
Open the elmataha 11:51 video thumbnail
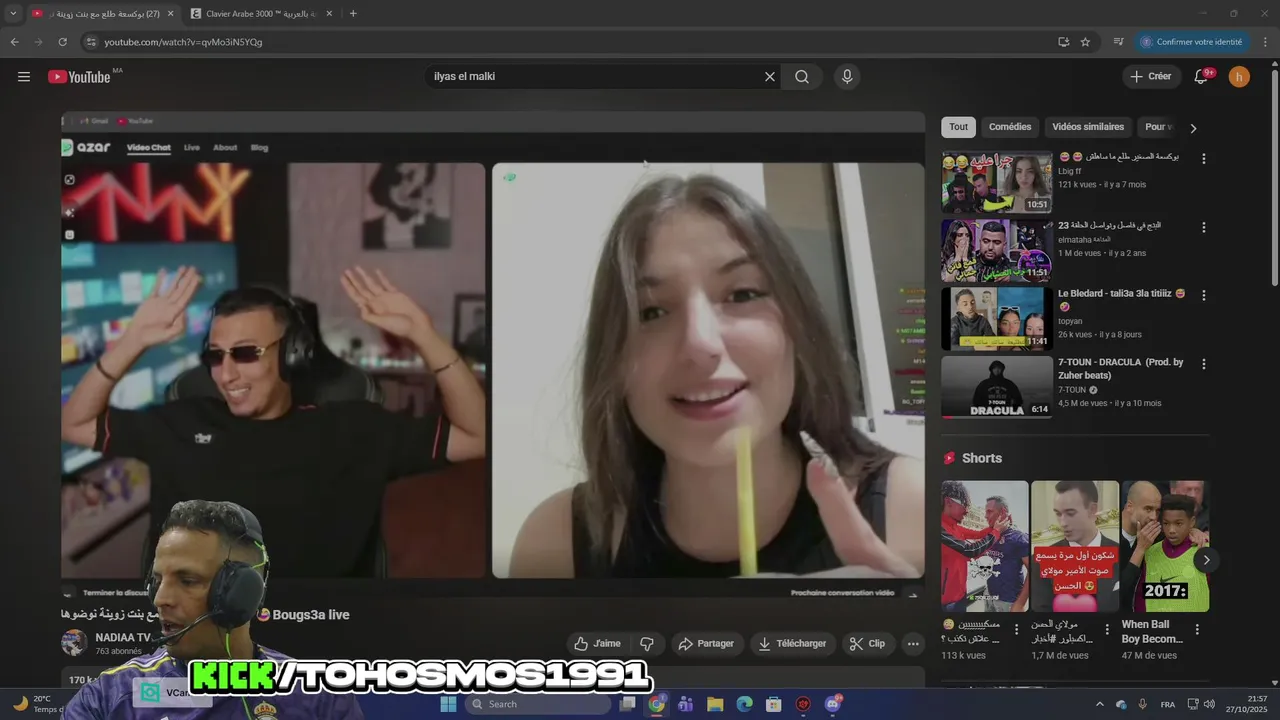(x=997, y=251)
